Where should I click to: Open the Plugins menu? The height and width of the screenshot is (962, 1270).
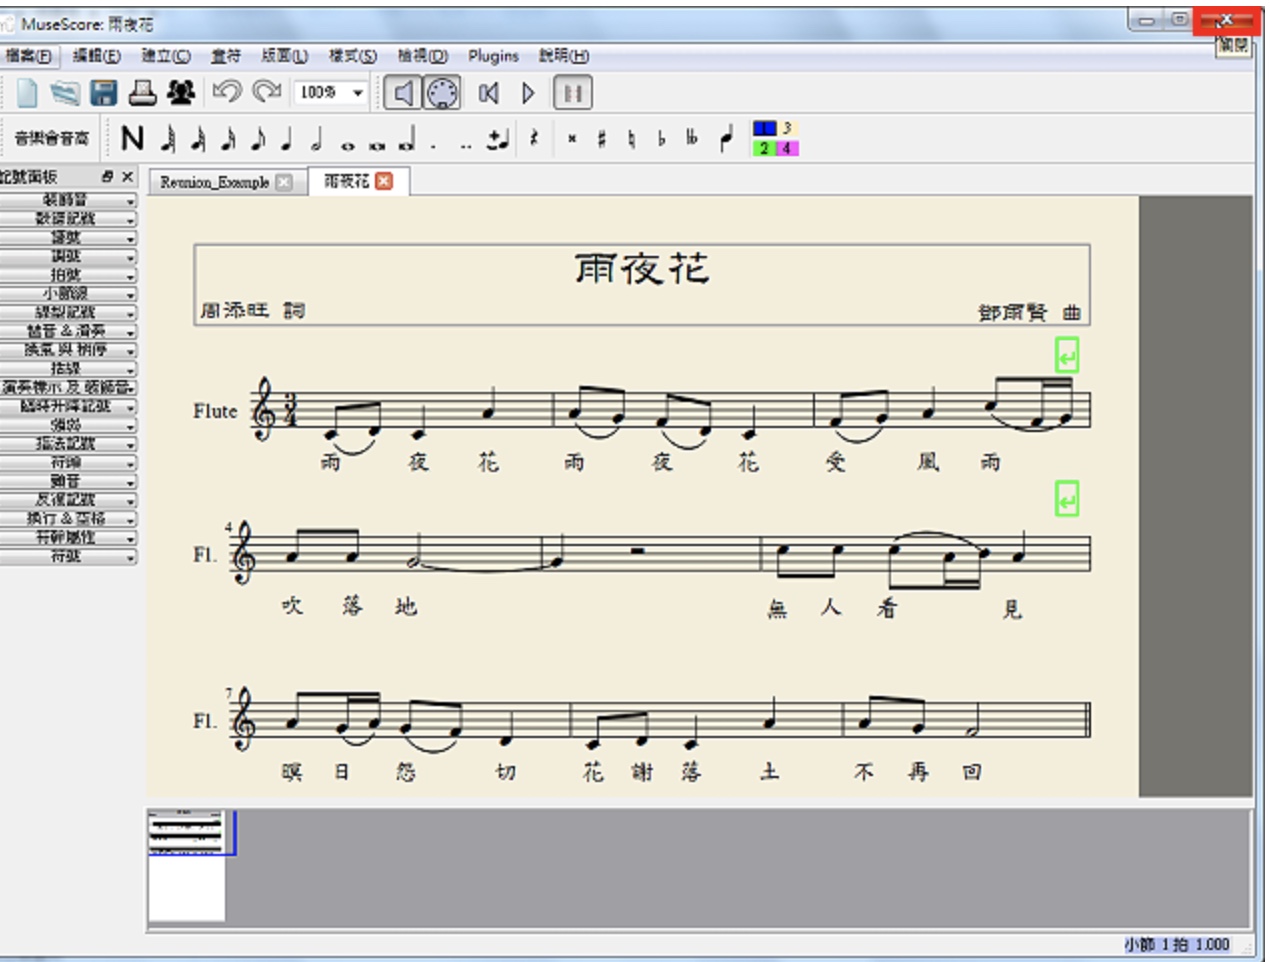click(493, 56)
